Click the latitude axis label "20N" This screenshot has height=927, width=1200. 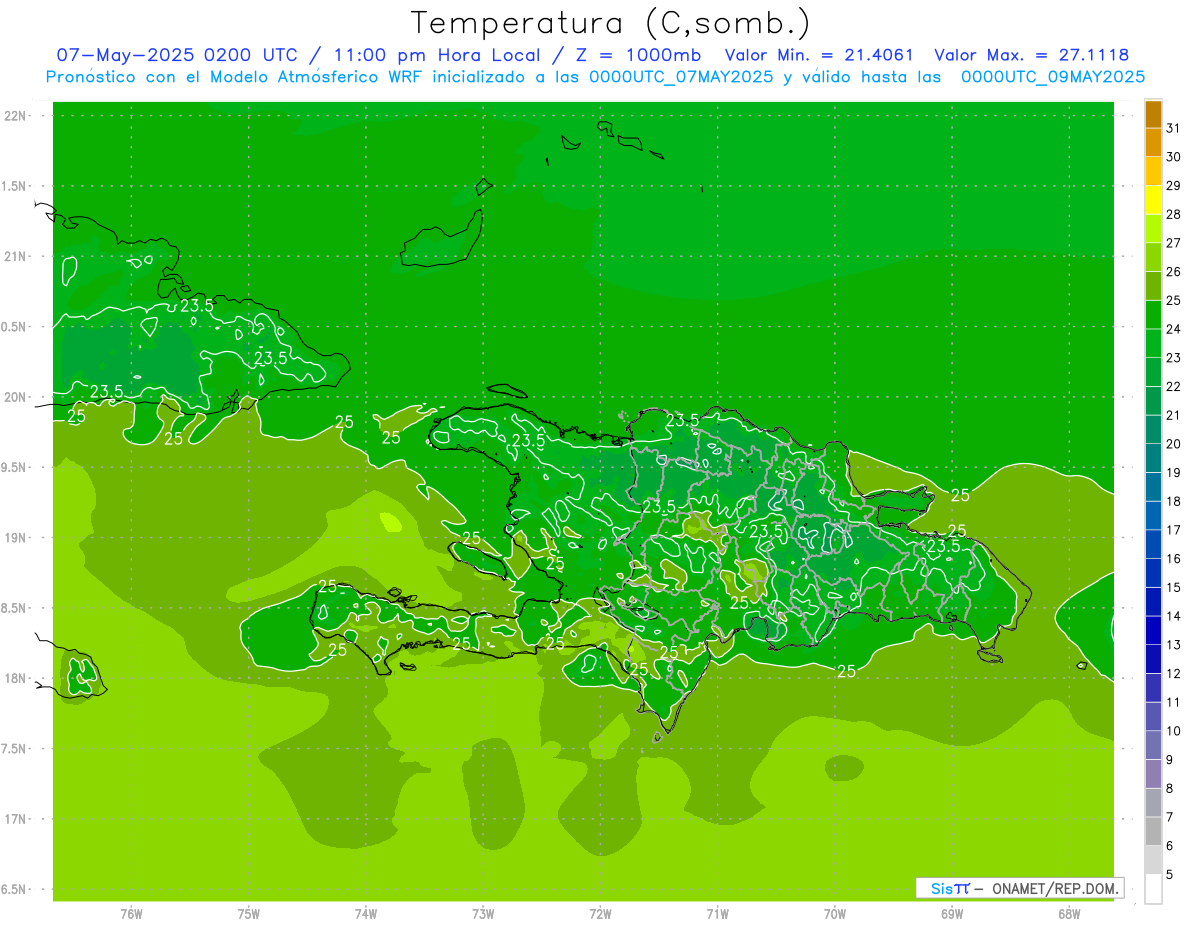click(16, 397)
